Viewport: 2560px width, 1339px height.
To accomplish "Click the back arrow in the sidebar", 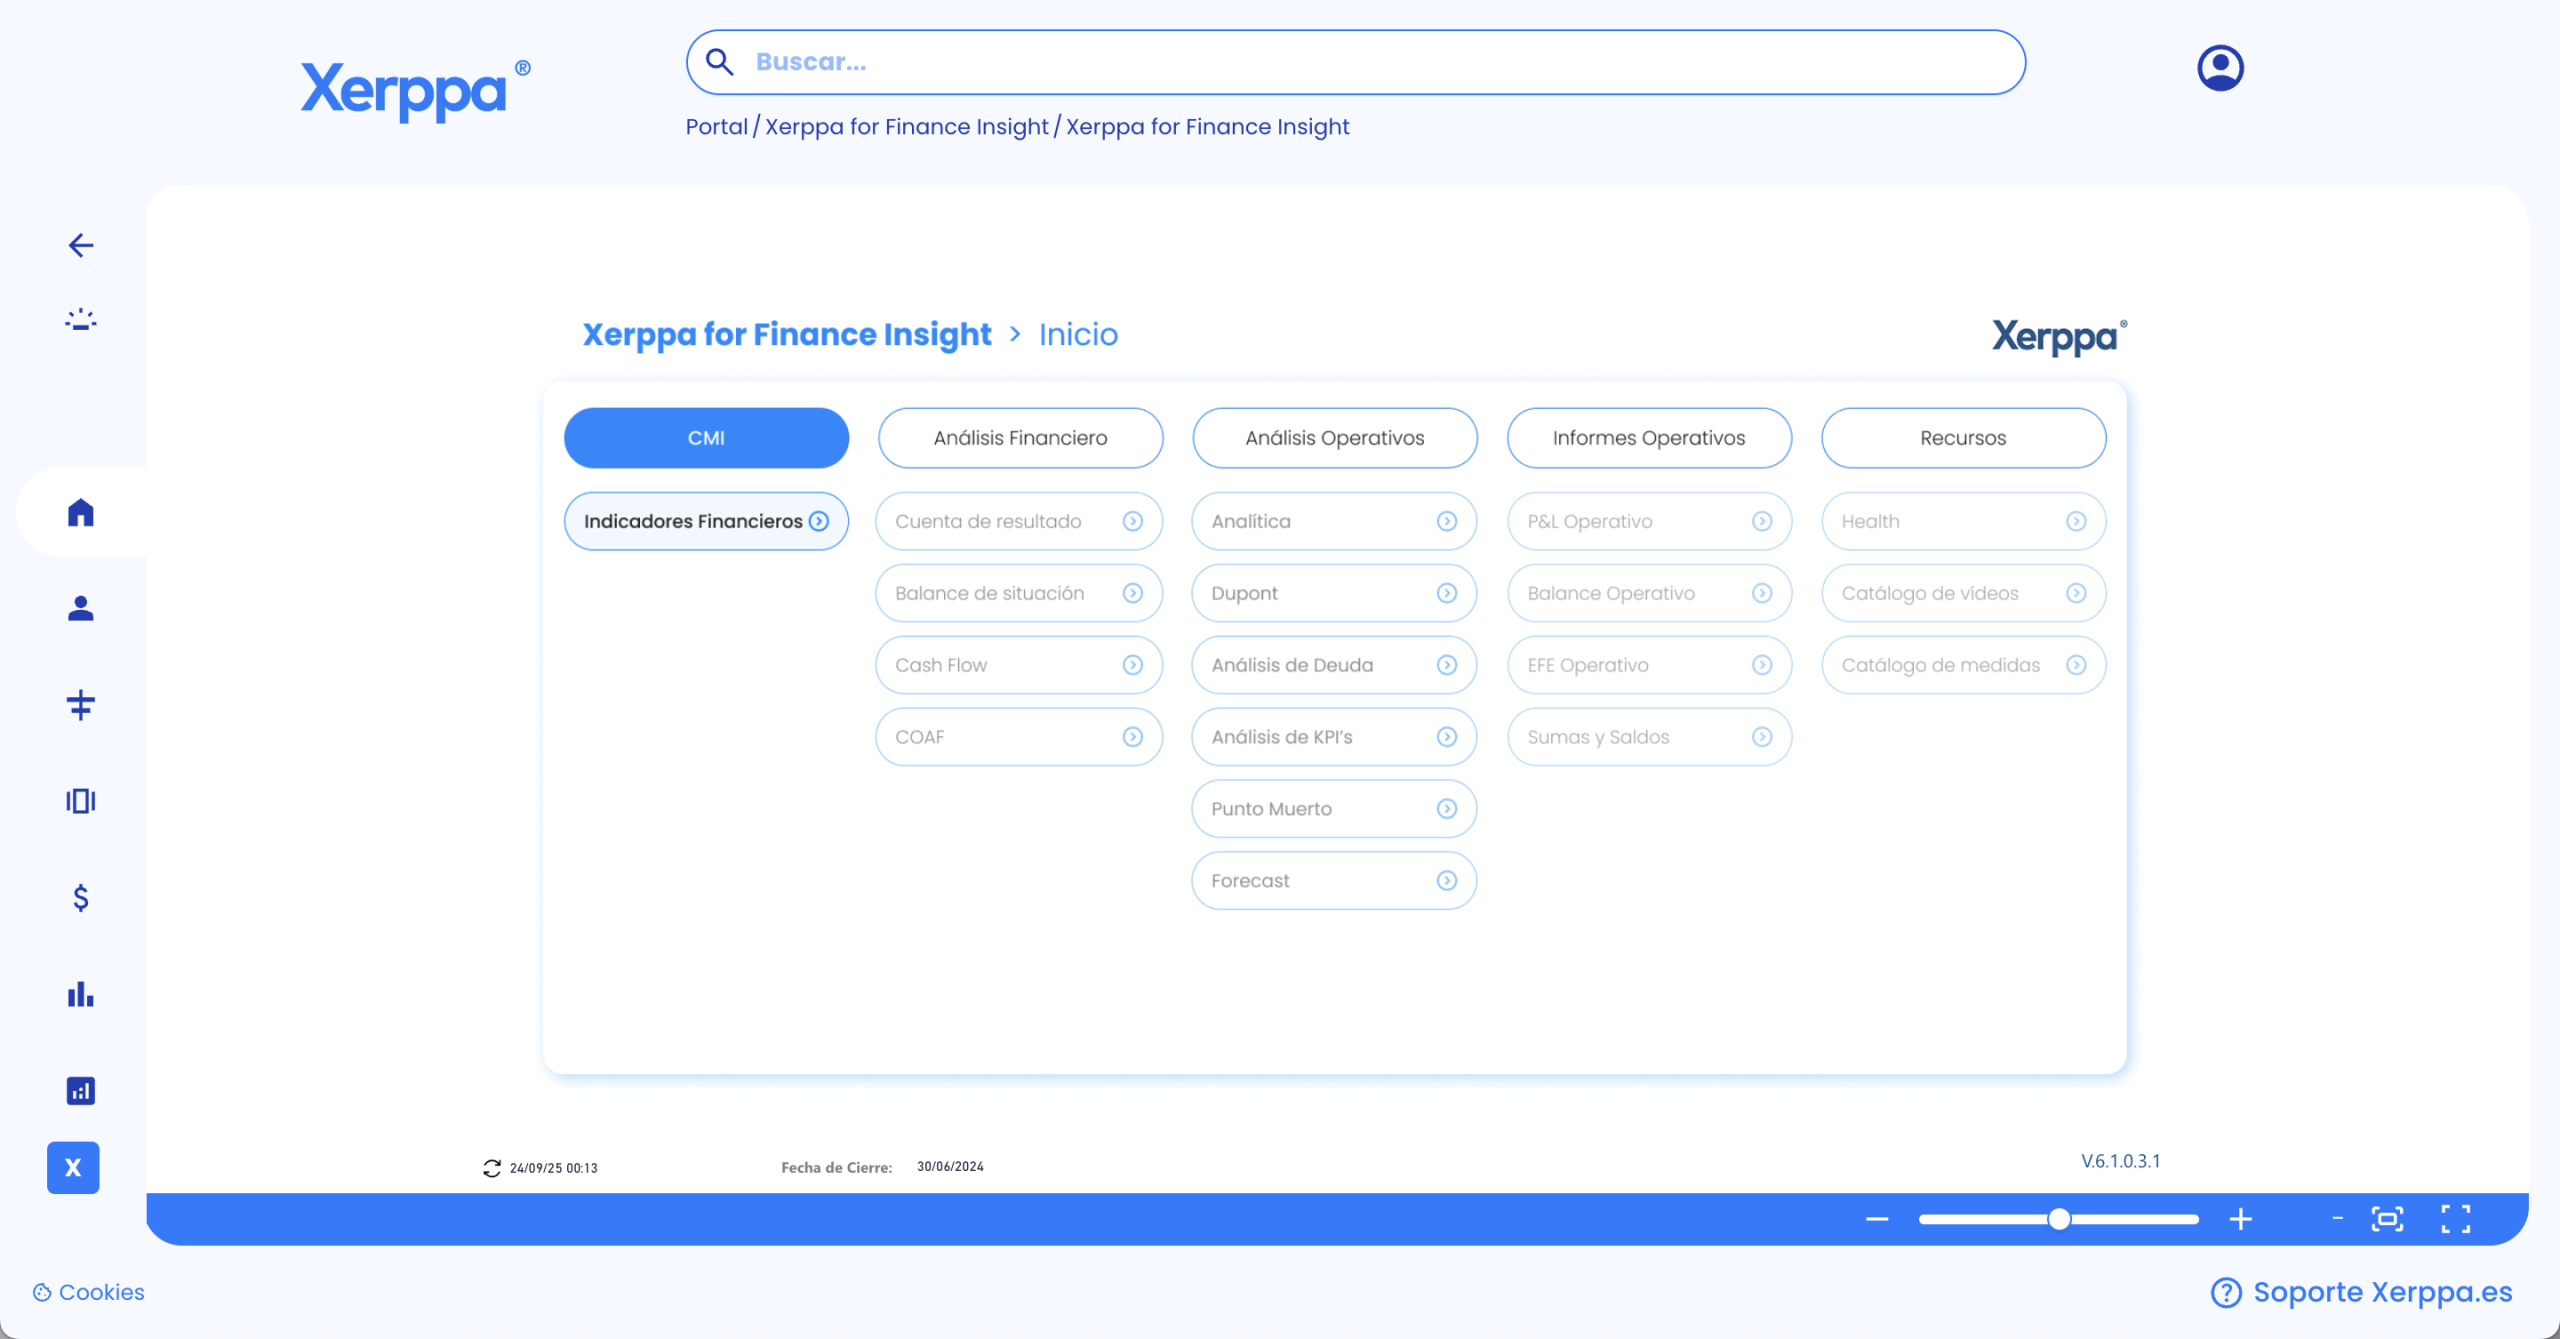I will (x=81, y=245).
